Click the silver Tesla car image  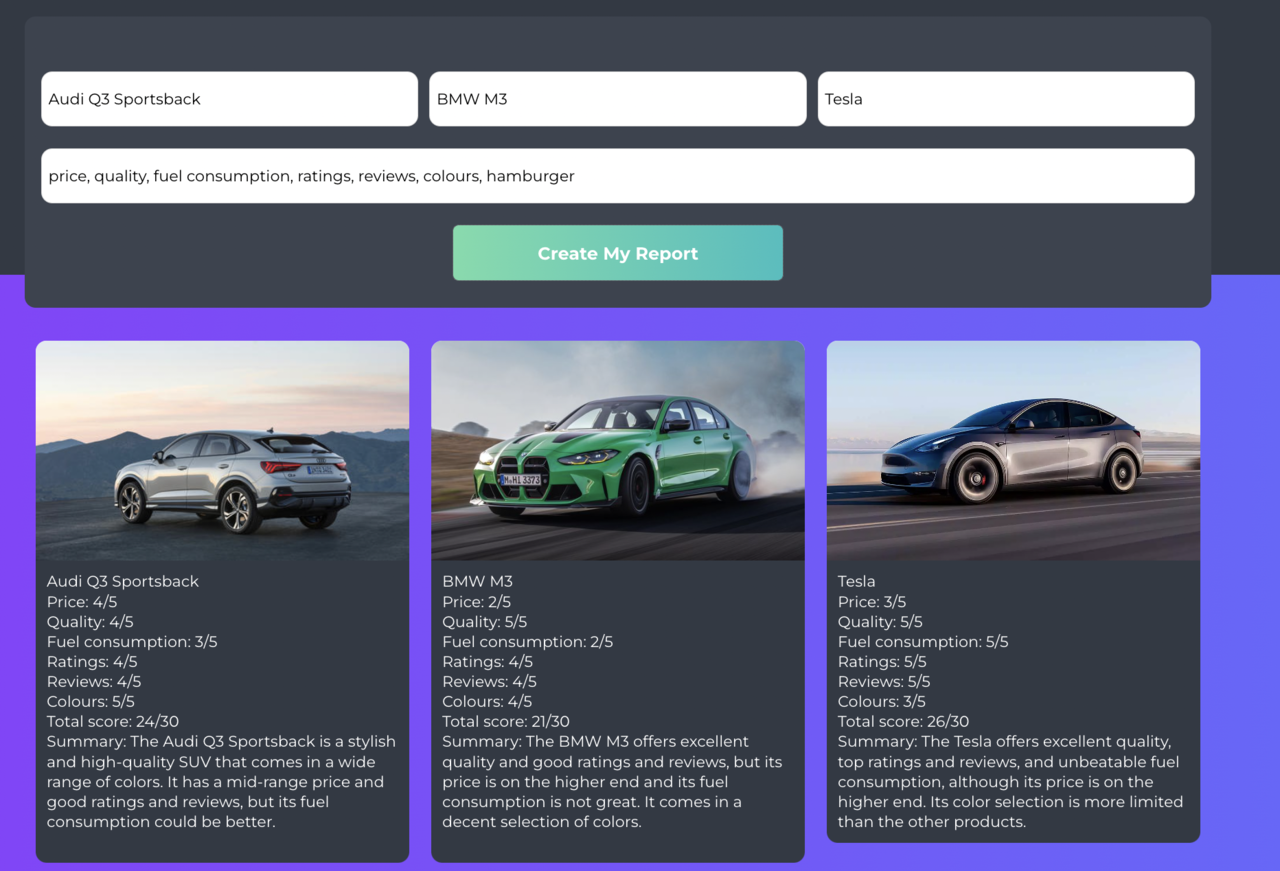coord(1013,449)
